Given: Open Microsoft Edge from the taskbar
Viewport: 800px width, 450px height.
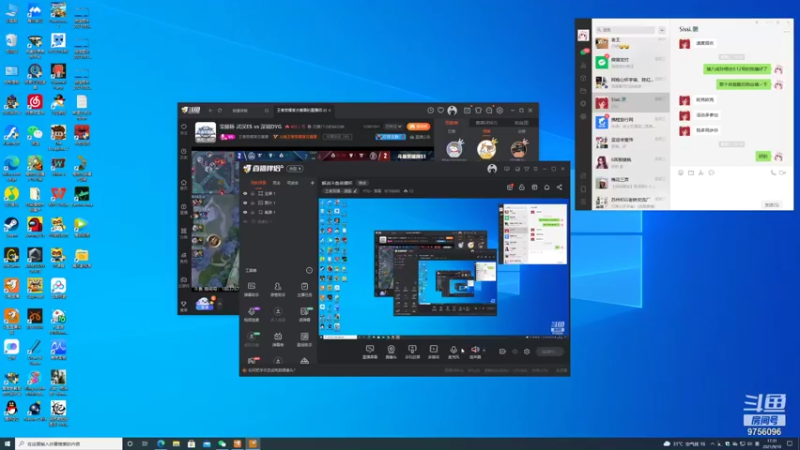Looking at the screenshot, I should coord(161,444).
